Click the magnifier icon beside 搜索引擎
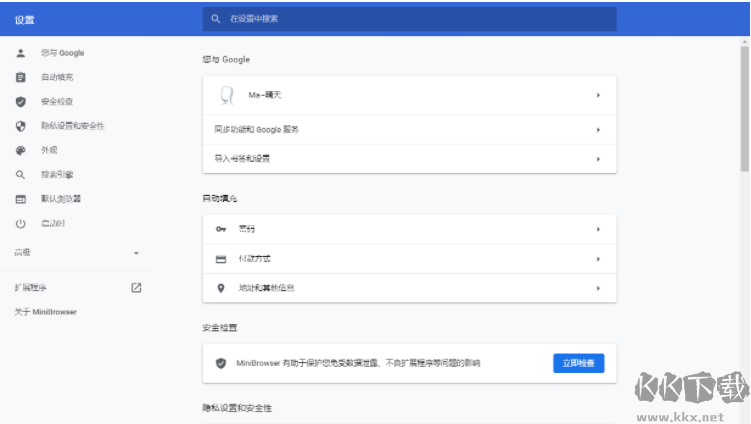The height and width of the screenshot is (424, 751). click(20, 174)
